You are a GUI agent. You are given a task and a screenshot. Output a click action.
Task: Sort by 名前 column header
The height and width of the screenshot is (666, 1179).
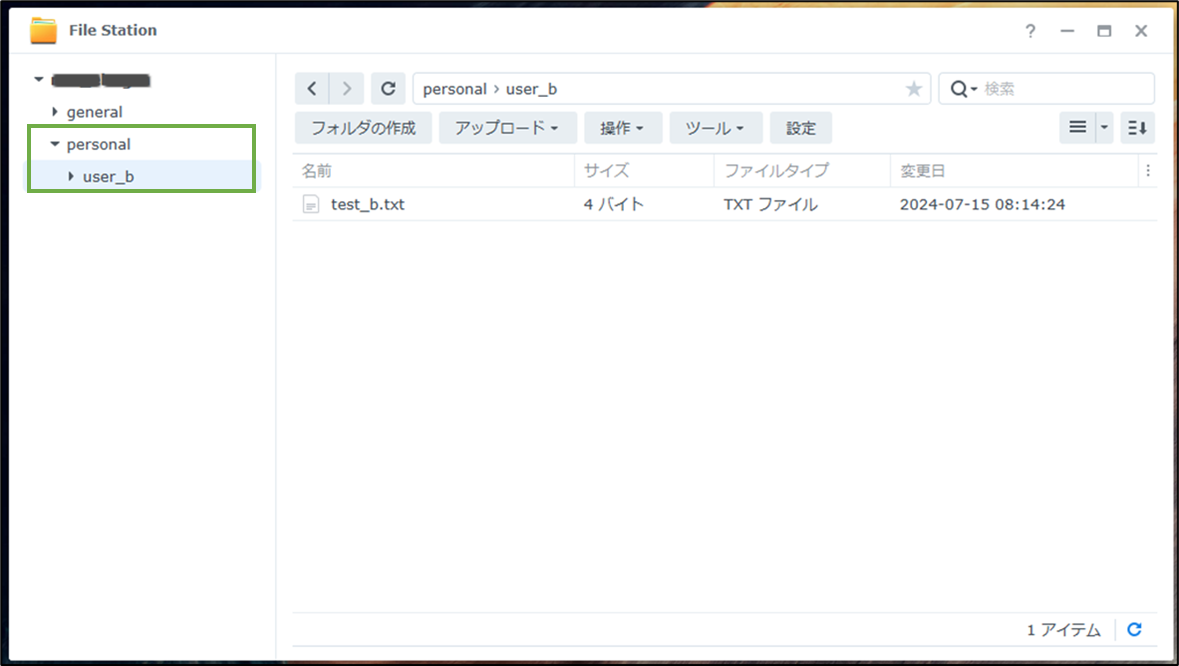[x=317, y=171]
